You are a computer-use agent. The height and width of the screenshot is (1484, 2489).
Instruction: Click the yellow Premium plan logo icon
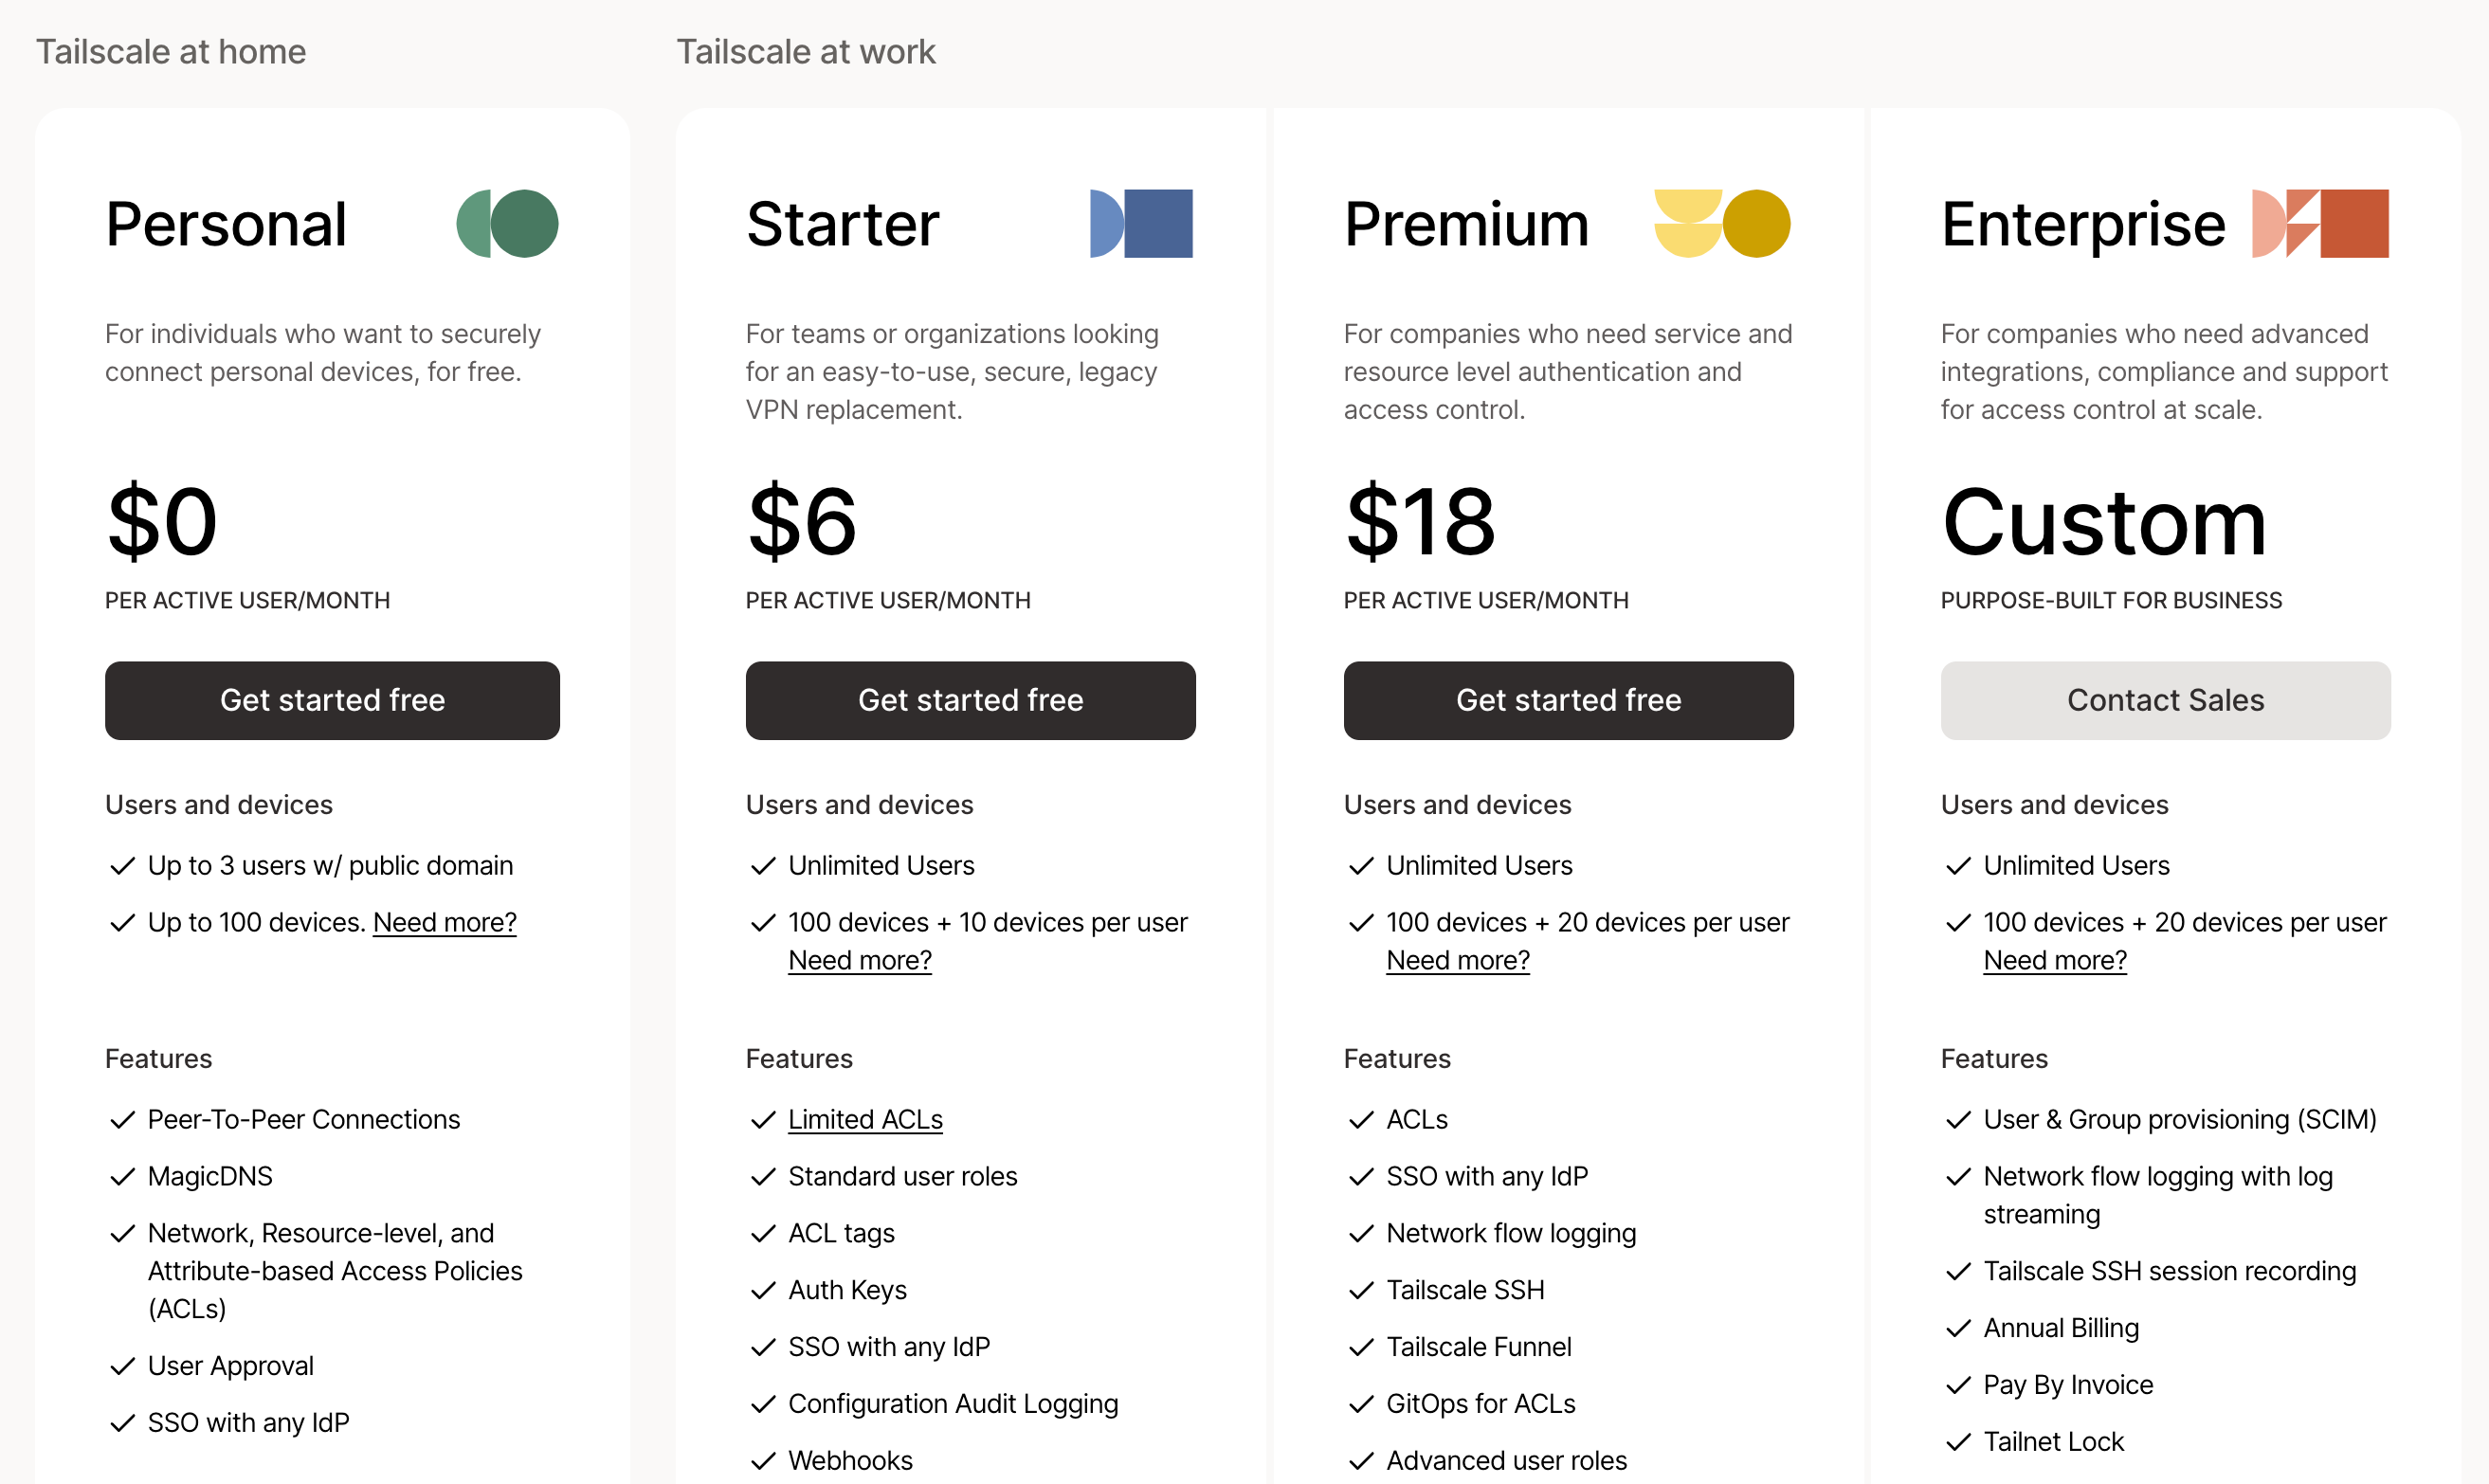[x=1721, y=224]
